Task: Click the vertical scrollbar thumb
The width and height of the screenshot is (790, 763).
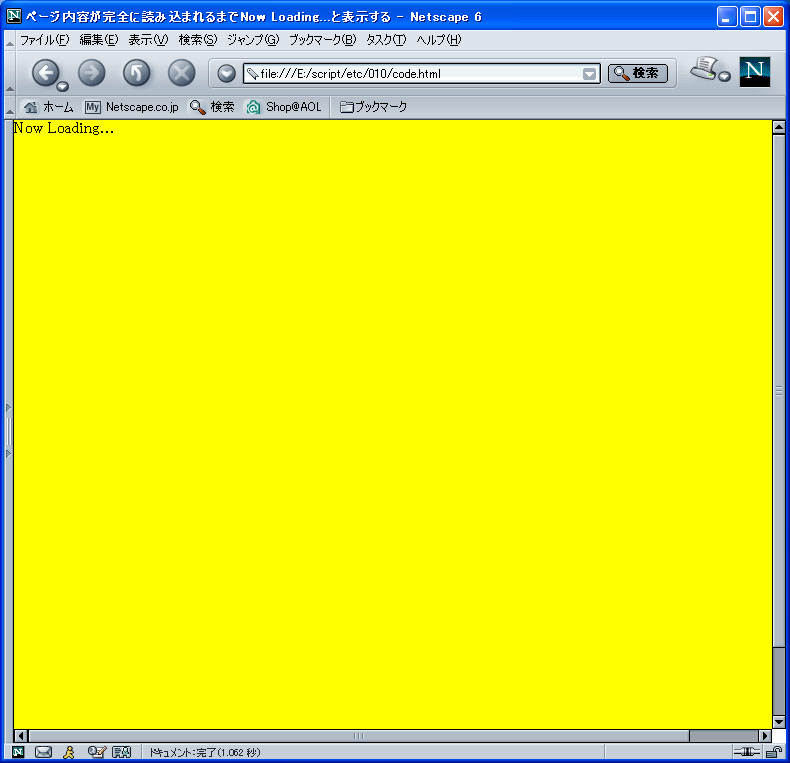Action: point(778,391)
